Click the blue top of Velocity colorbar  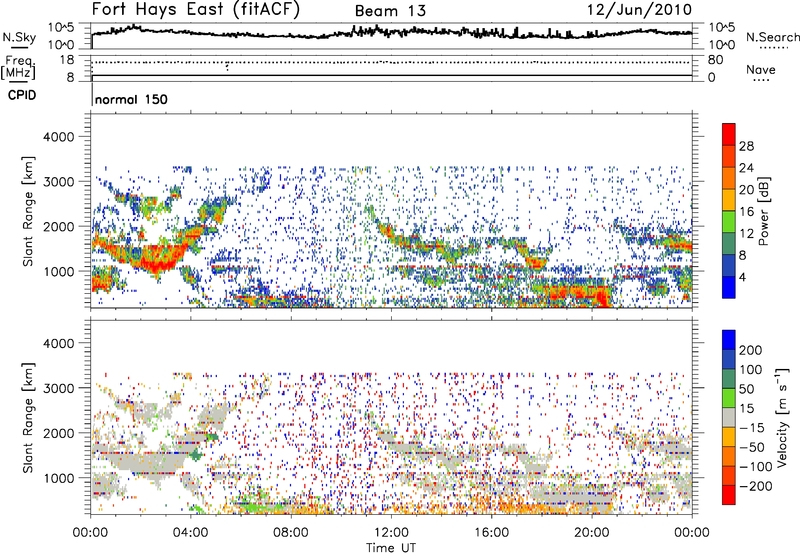[729, 340]
